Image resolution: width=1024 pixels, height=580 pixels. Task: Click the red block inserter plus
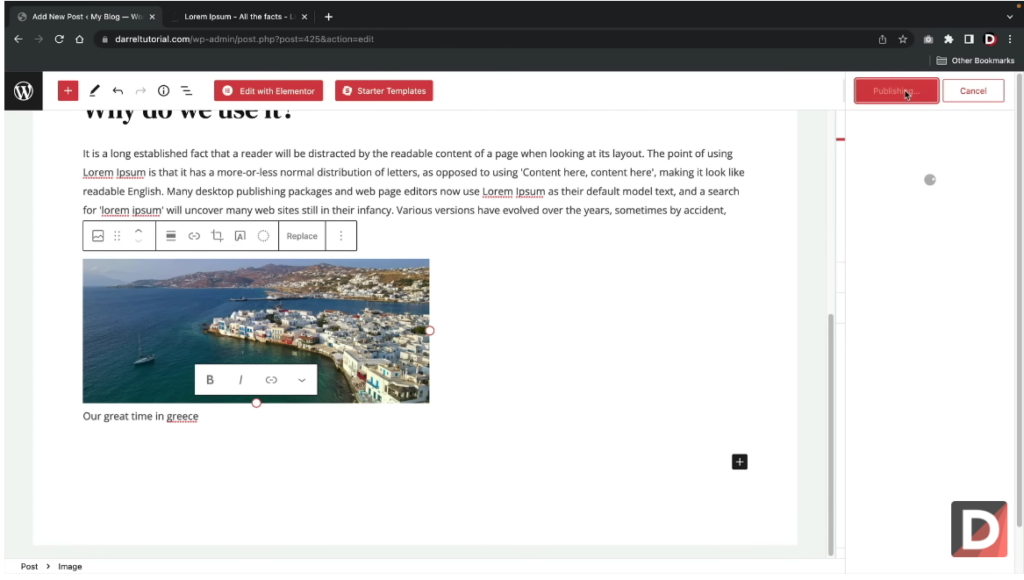click(x=68, y=91)
